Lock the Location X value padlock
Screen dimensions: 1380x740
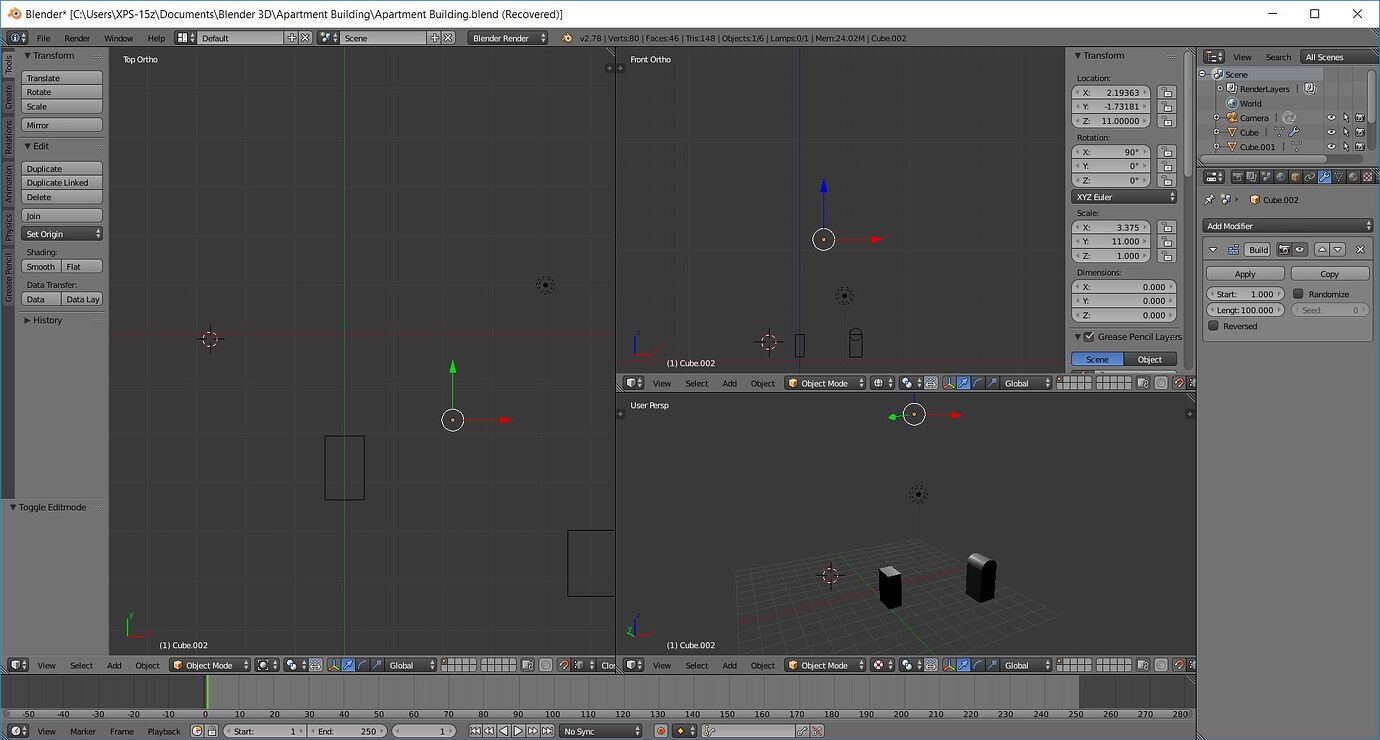click(x=1166, y=92)
